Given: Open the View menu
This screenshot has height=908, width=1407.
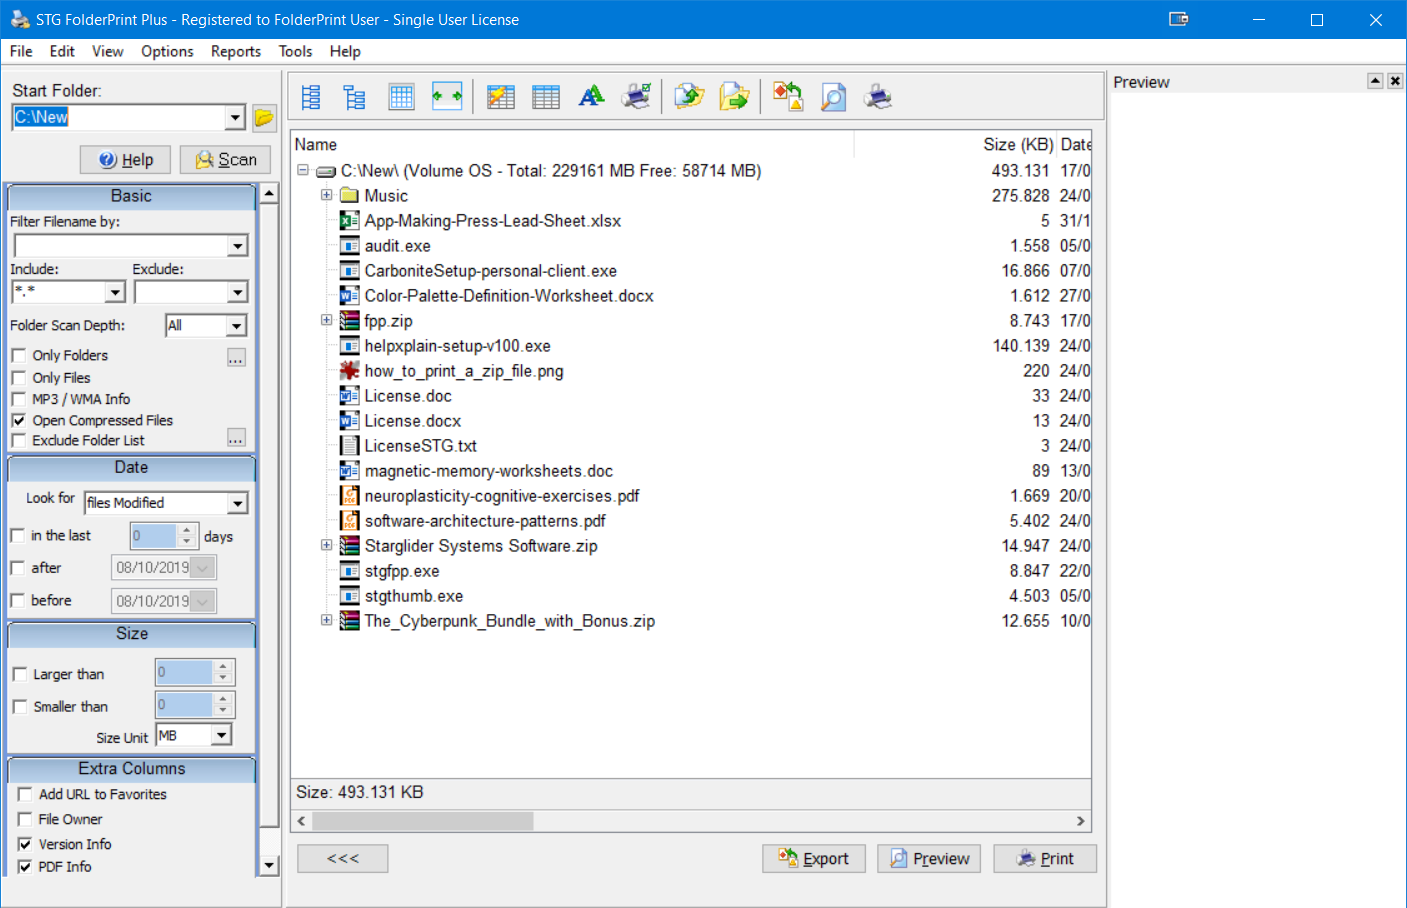Looking at the screenshot, I should pyautogui.click(x=108, y=51).
